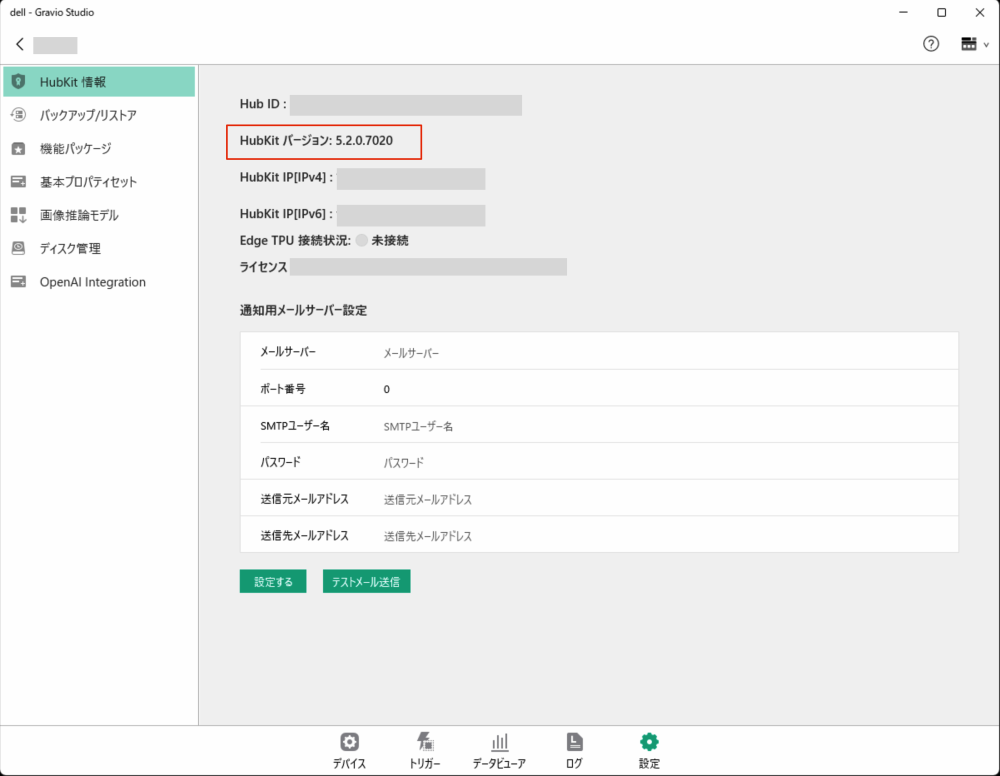Screen dimensions: 1000x776
Task: Select HubKit 情報 in the sidebar
Action: point(99,82)
